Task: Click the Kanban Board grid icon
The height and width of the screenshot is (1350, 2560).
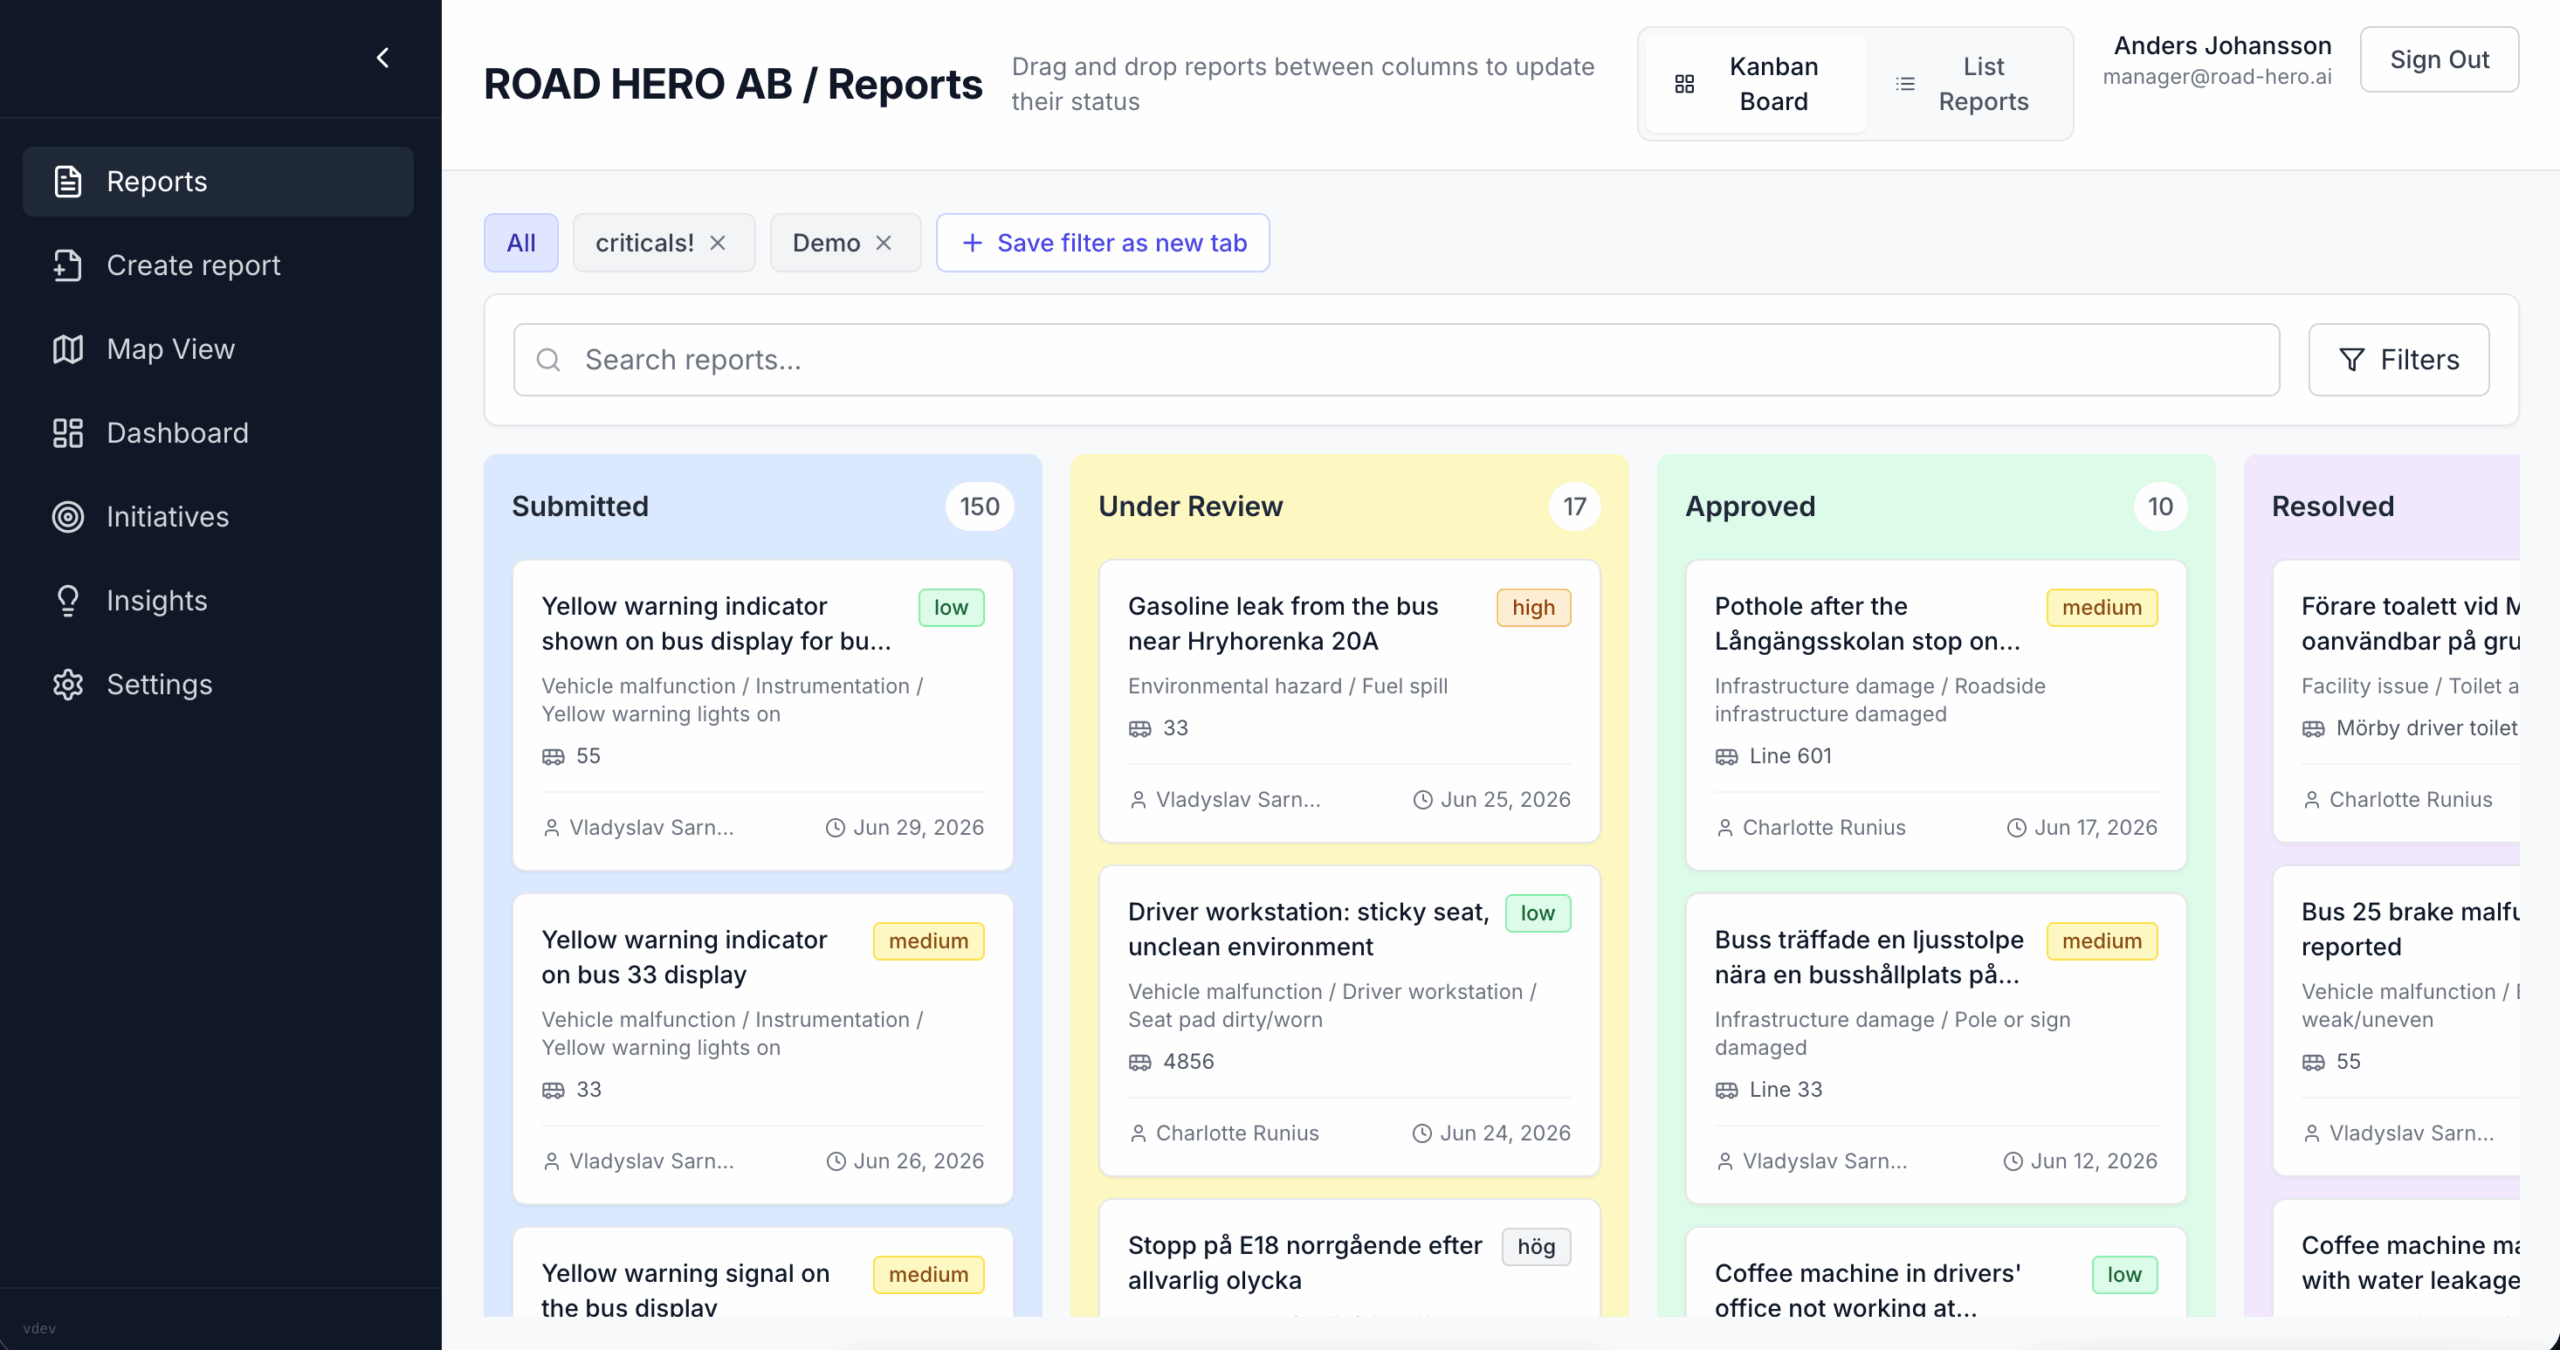Action: [x=1685, y=84]
